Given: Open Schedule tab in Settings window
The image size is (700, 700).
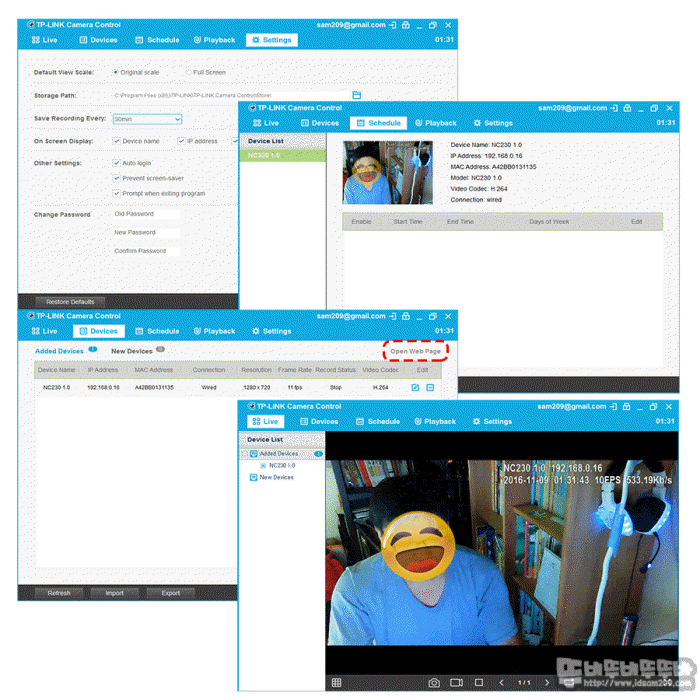Looking at the screenshot, I should coord(157,40).
